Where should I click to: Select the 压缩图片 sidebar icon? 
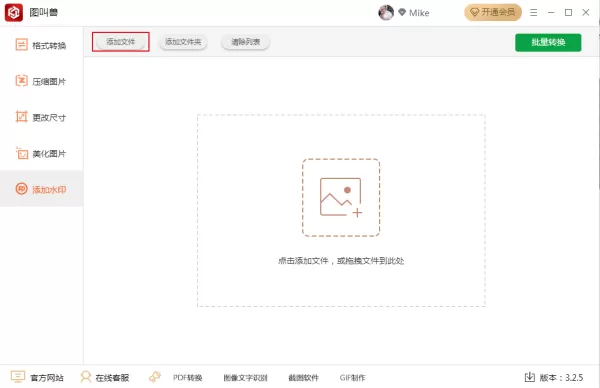point(21,81)
